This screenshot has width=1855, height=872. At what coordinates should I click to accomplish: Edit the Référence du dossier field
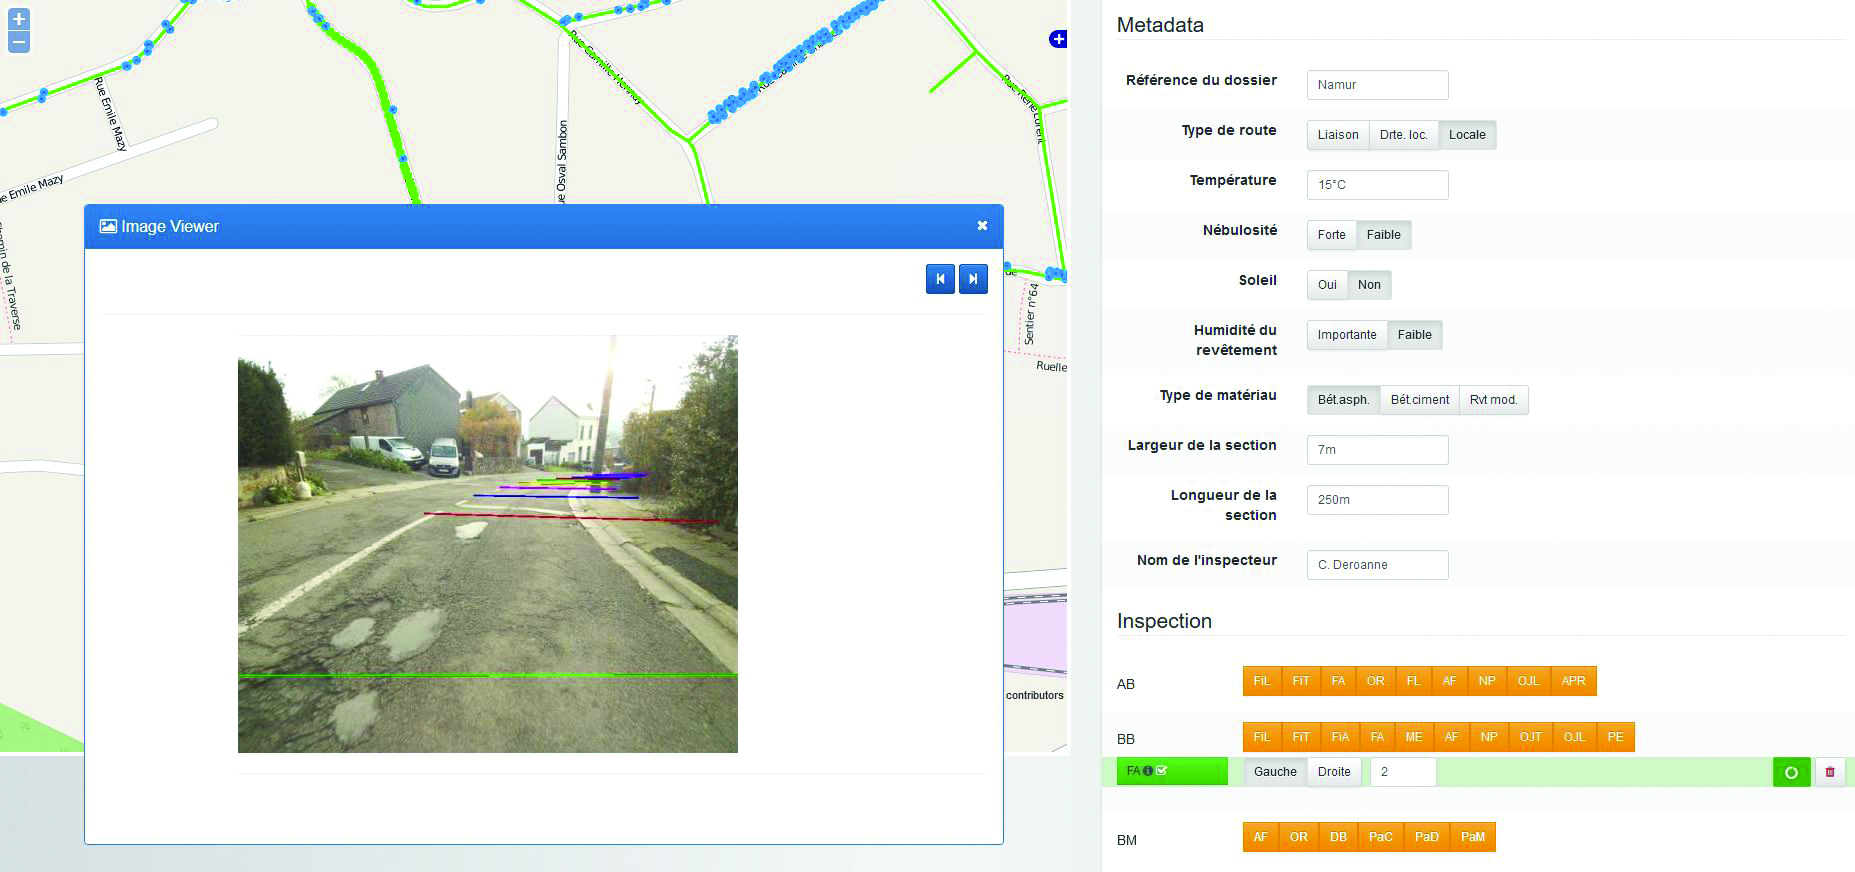pos(1378,85)
